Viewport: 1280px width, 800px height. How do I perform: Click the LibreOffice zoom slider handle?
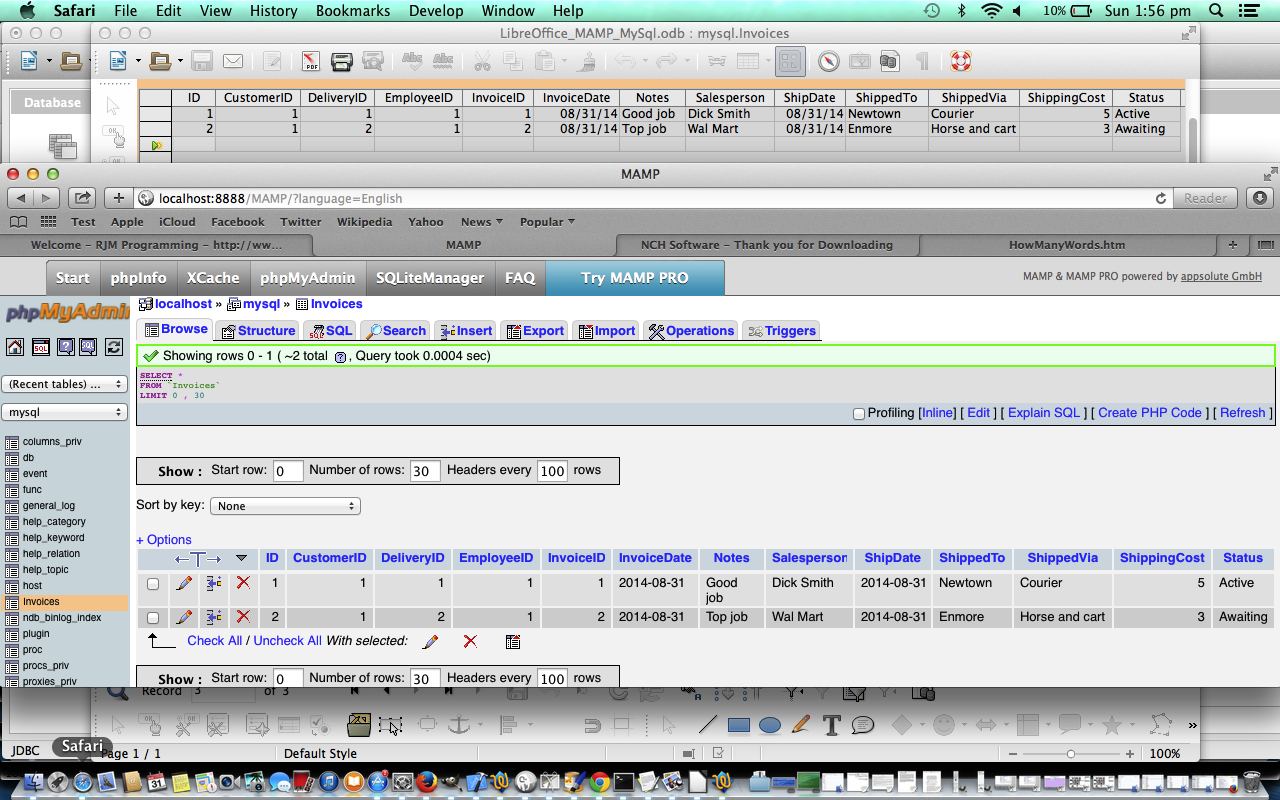(x=1070, y=754)
